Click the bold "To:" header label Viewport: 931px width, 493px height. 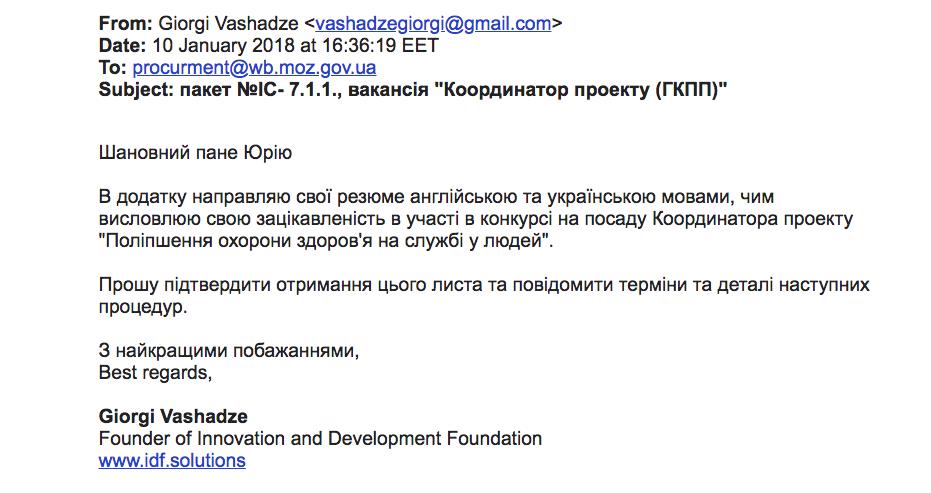coord(113,68)
